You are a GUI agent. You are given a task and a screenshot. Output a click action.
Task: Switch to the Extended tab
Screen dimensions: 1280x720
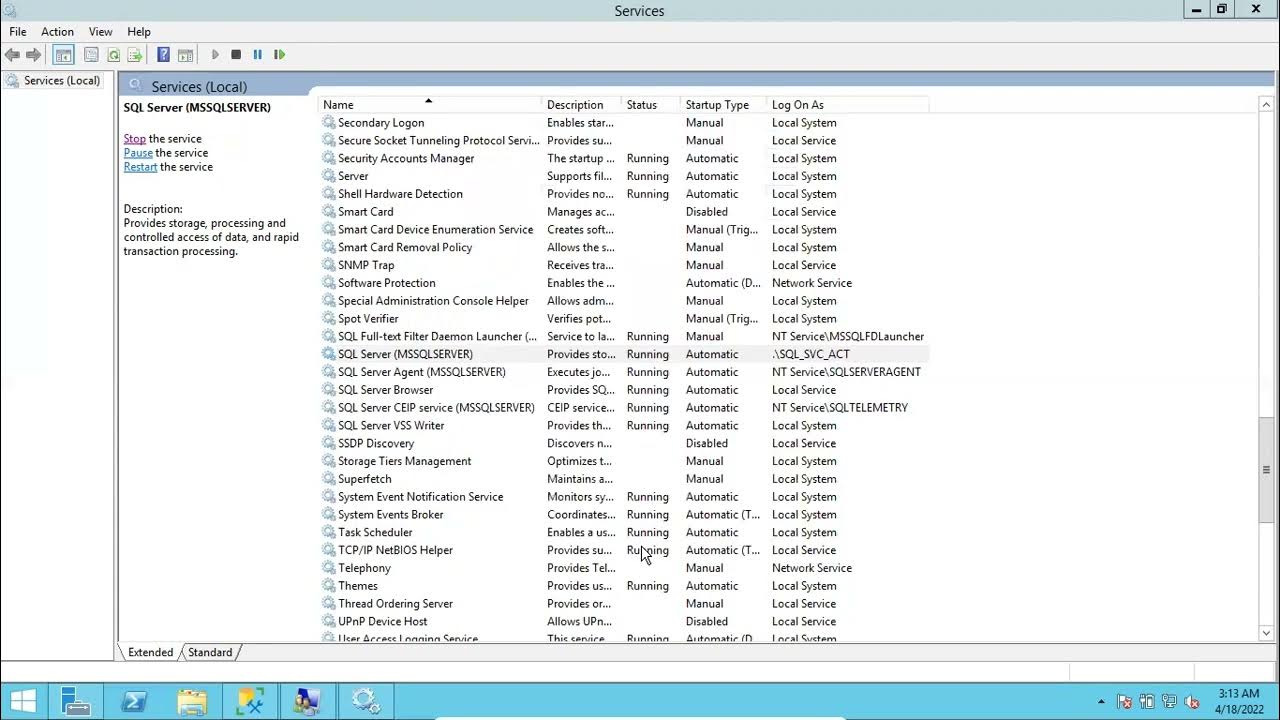(x=150, y=652)
